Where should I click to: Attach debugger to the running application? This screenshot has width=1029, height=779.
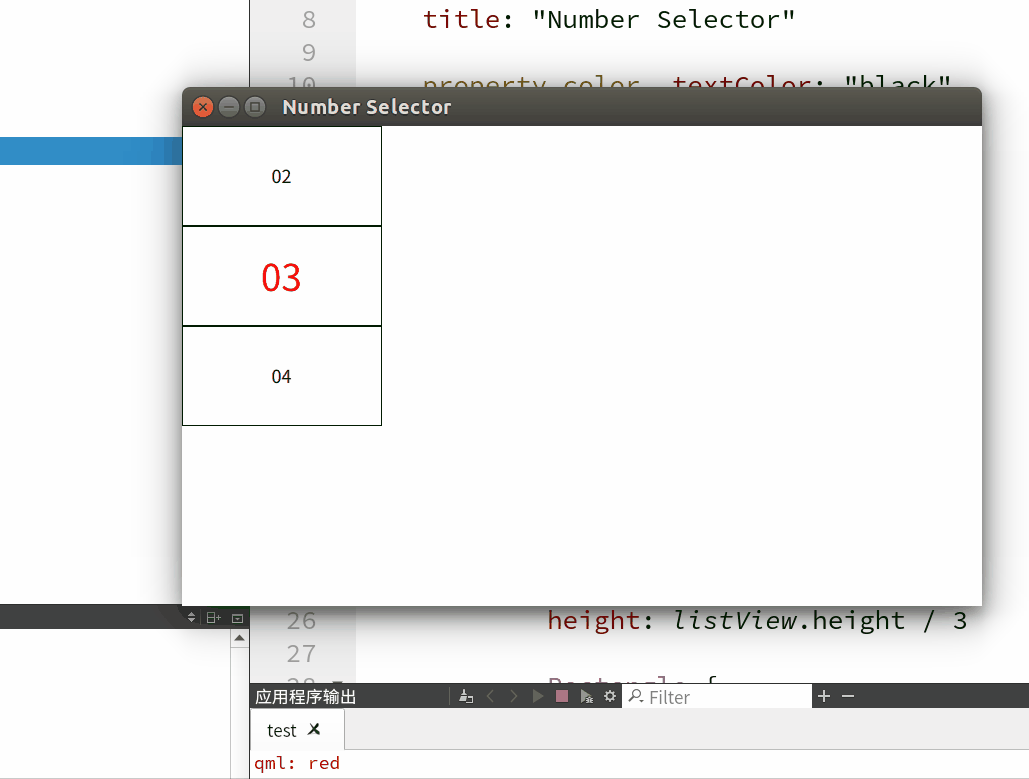pos(586,696)
